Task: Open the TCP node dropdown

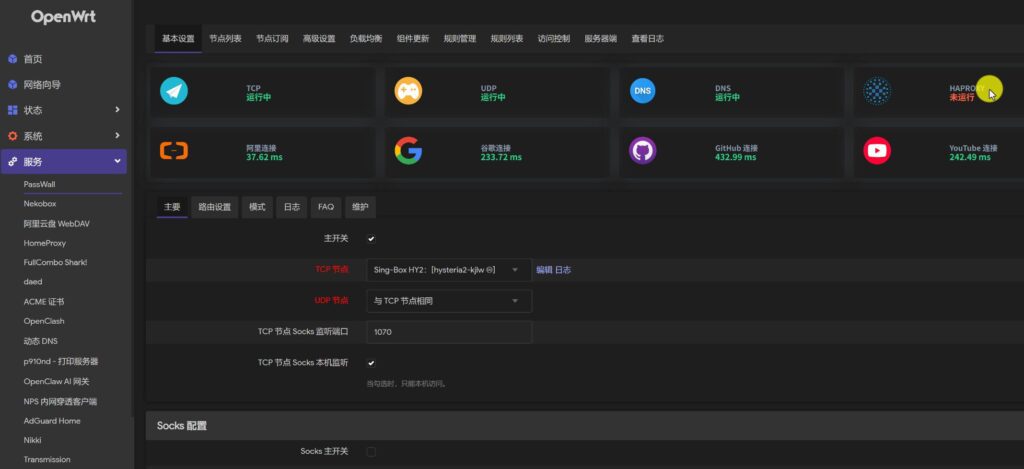Action: click(x=449, y=270)
